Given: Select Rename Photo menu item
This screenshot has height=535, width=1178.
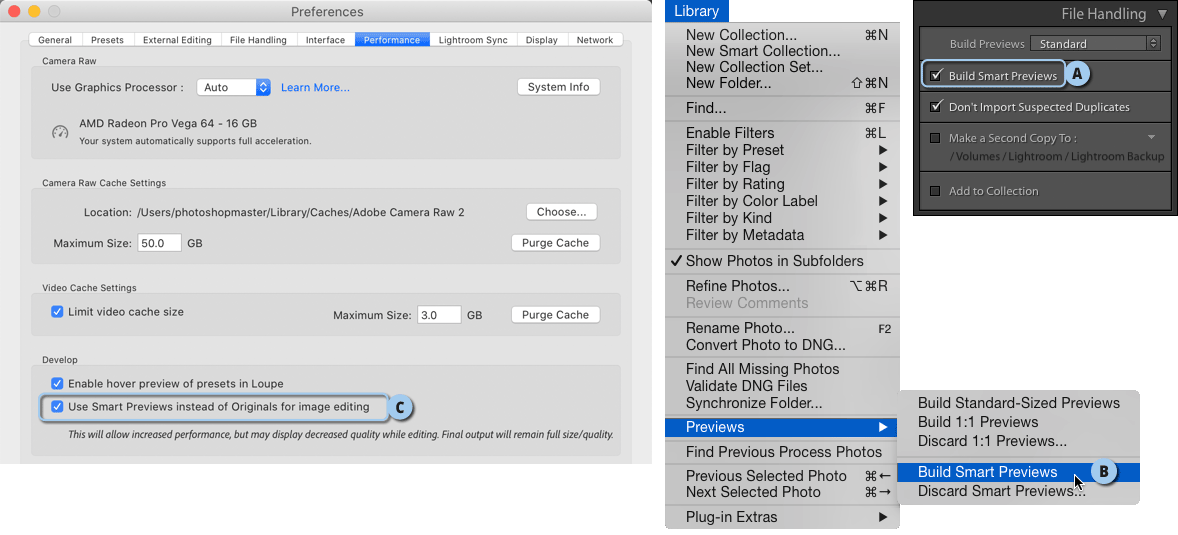Looking at the screenshot, I should 782,328.
